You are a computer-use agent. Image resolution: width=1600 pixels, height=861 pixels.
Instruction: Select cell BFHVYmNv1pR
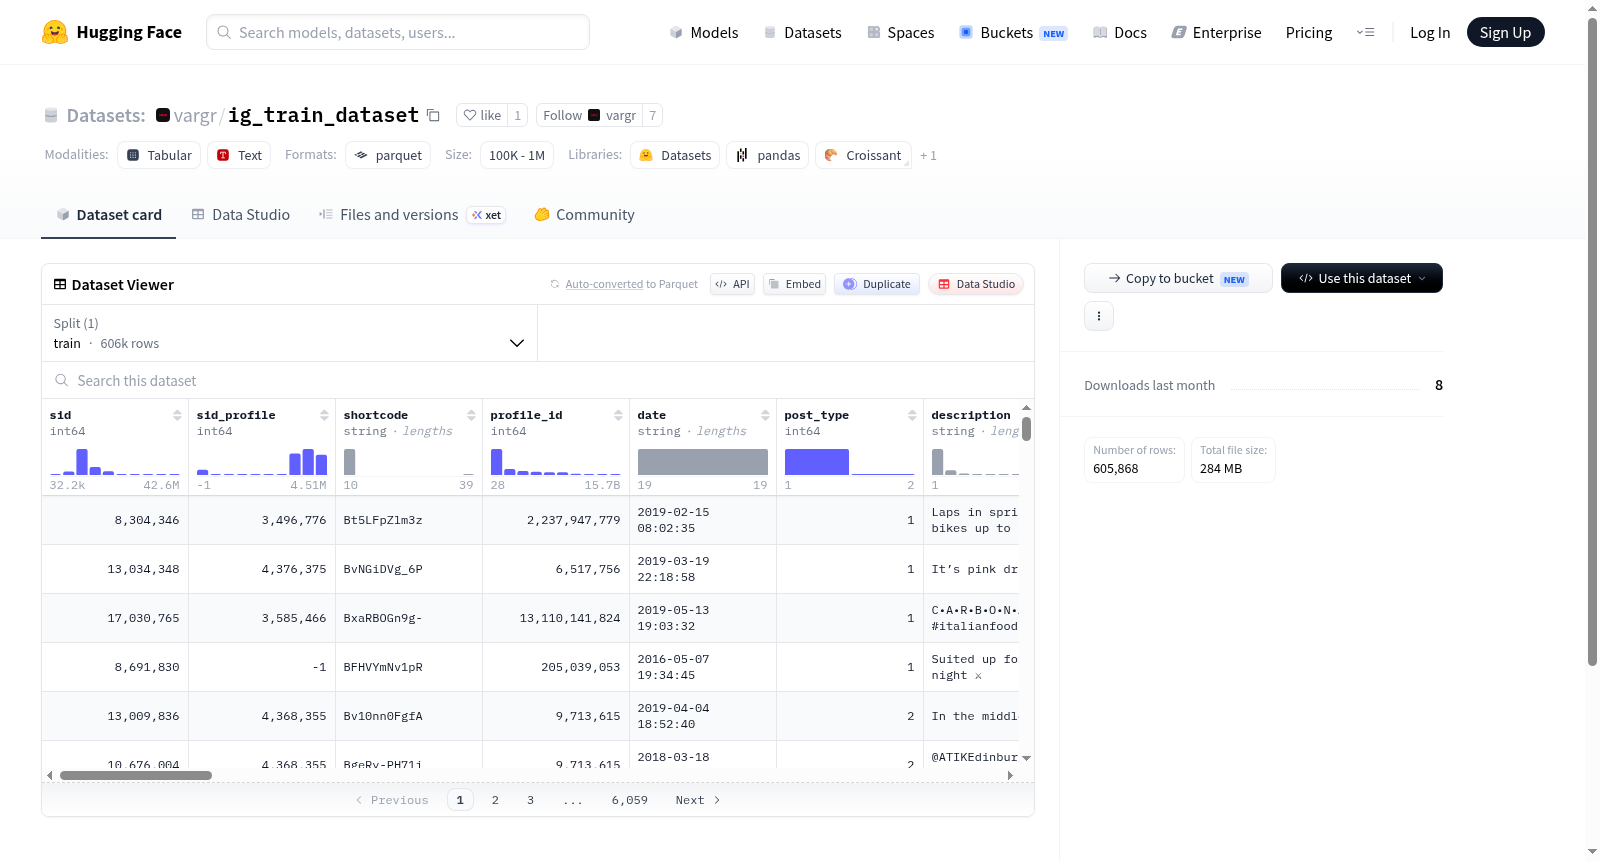pos(409,667)
